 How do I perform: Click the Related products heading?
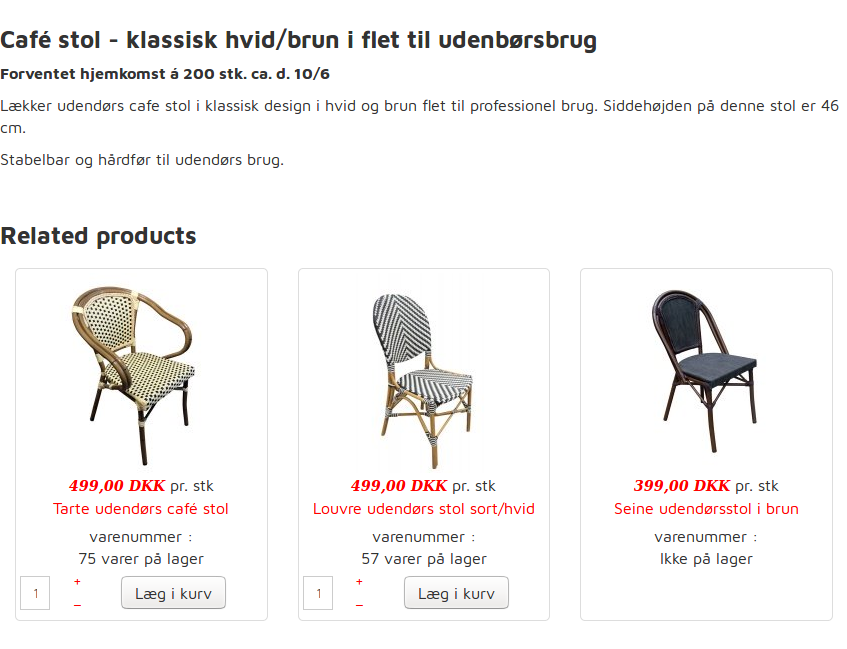[98, 236]
